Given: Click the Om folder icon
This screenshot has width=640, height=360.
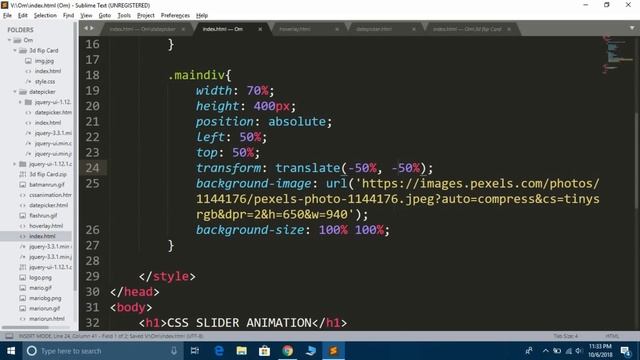Looking at the screenshot, I should (17, 40).
